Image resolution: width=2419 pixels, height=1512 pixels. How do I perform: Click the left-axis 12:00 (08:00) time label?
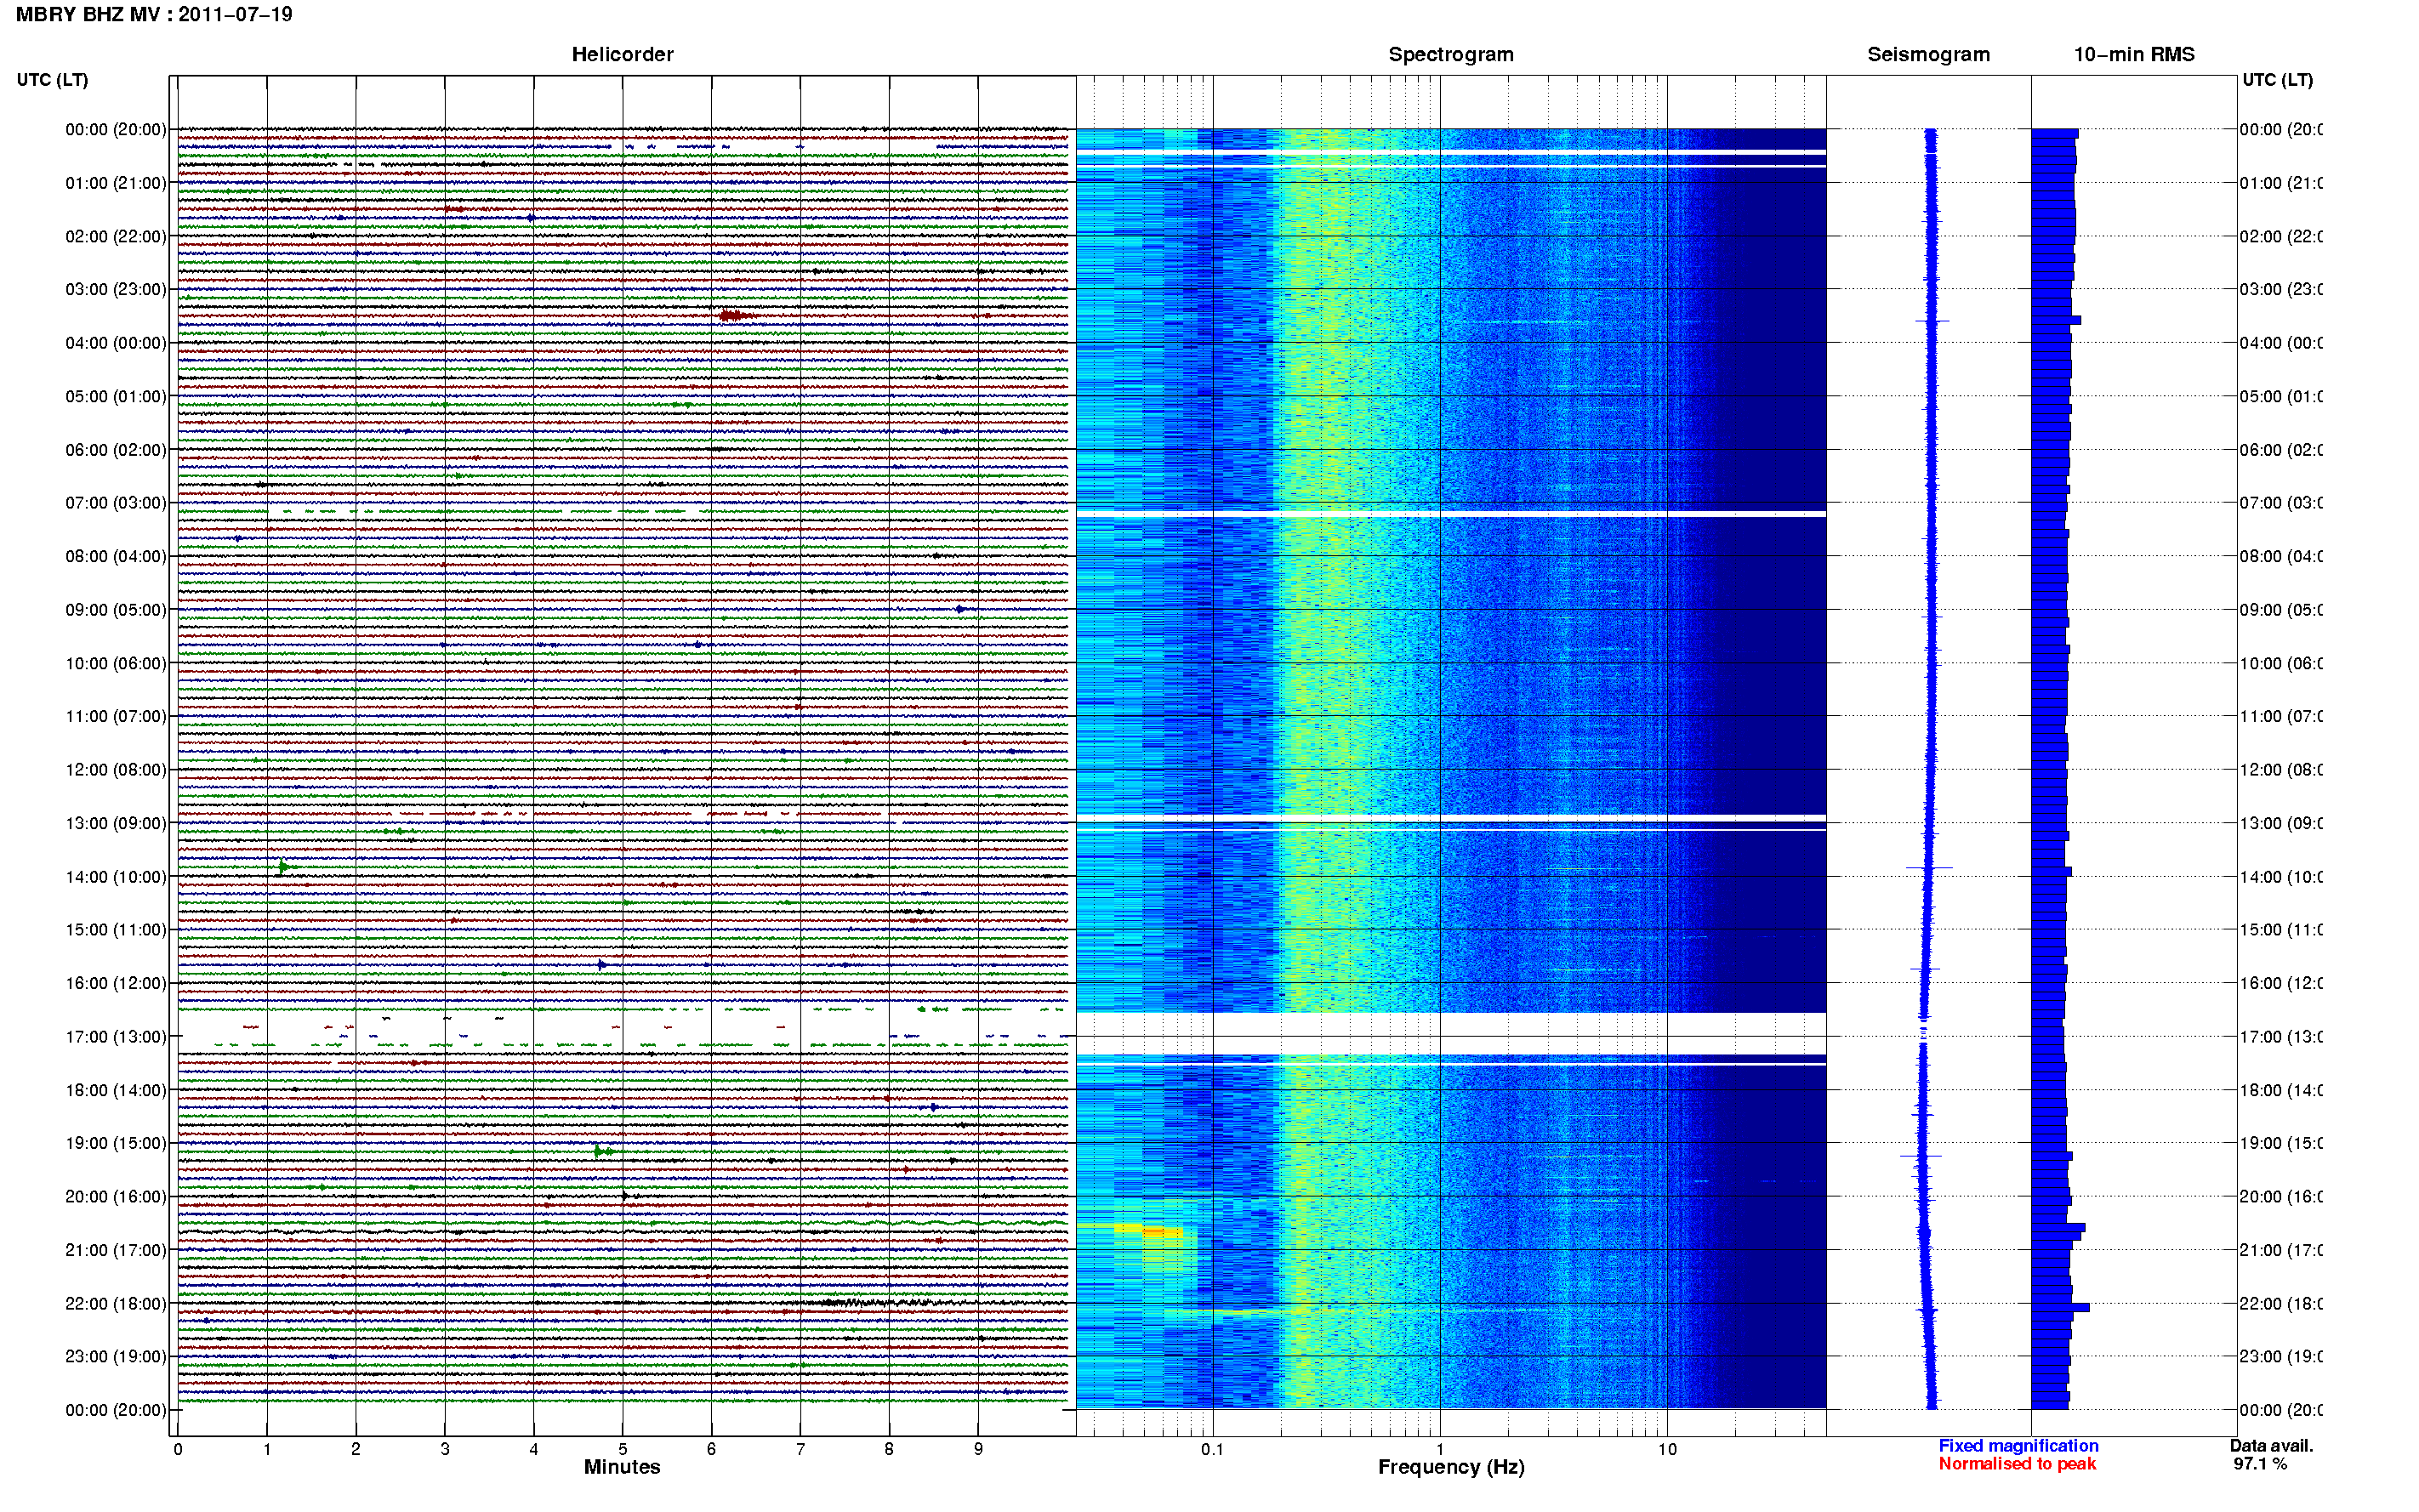tap(116, 770)
